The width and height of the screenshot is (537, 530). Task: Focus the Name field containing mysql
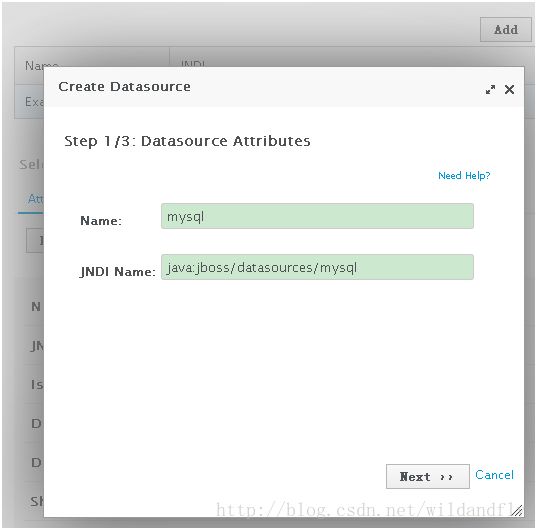pos(317,216)
